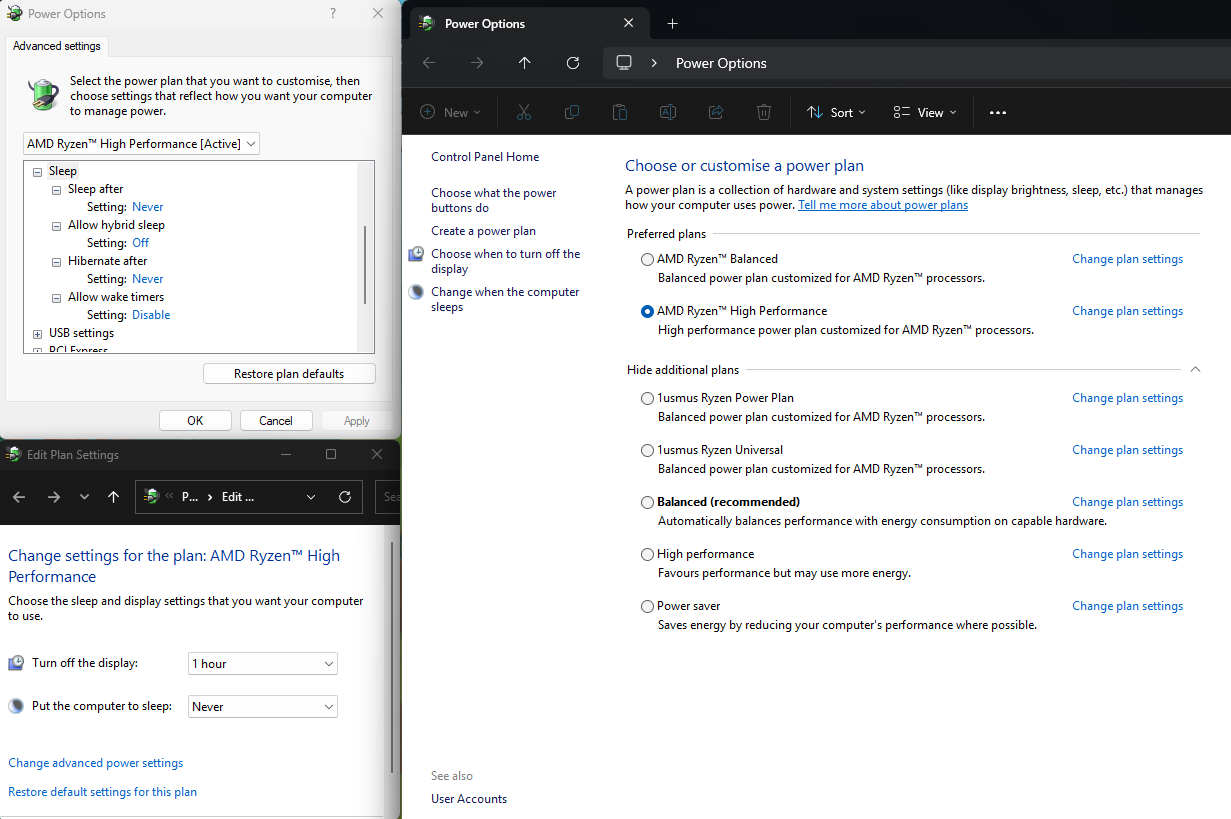Open the three-dot See more menu

pos(997,113)
